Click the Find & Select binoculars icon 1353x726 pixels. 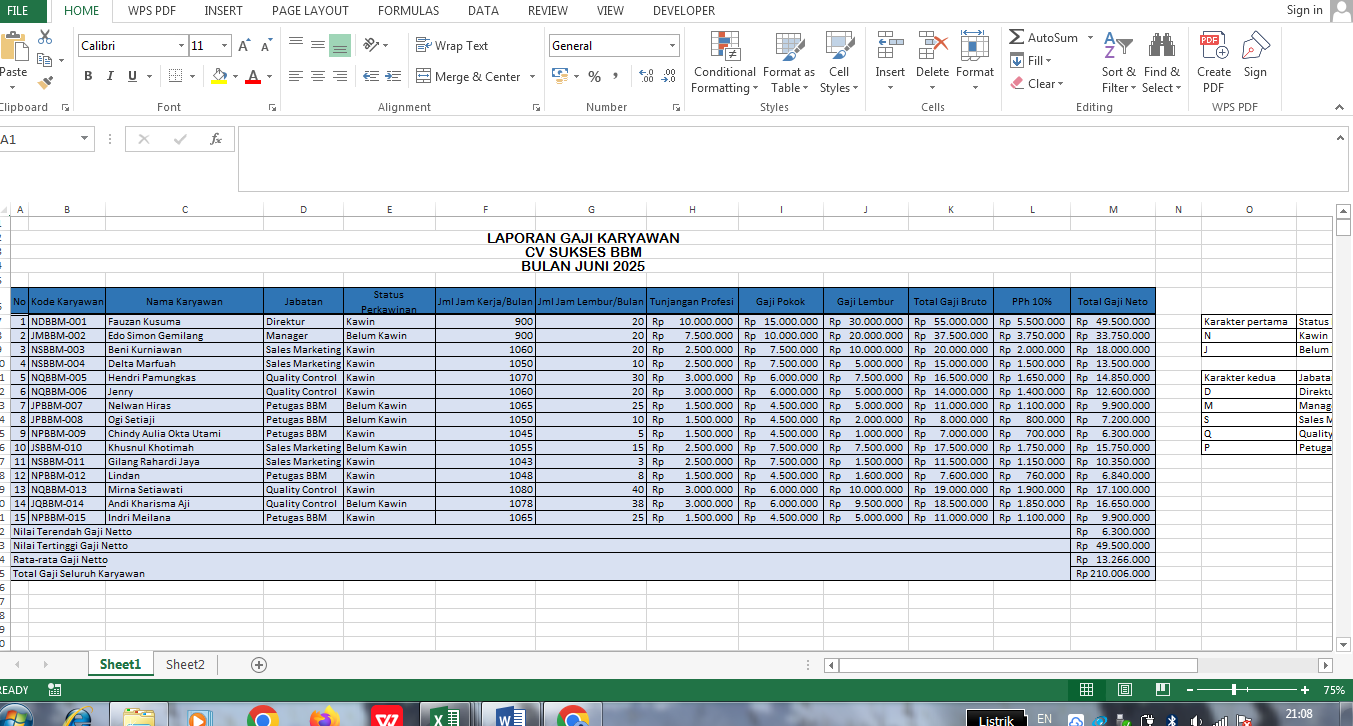pyautogui.click(x=1162, y=46)
